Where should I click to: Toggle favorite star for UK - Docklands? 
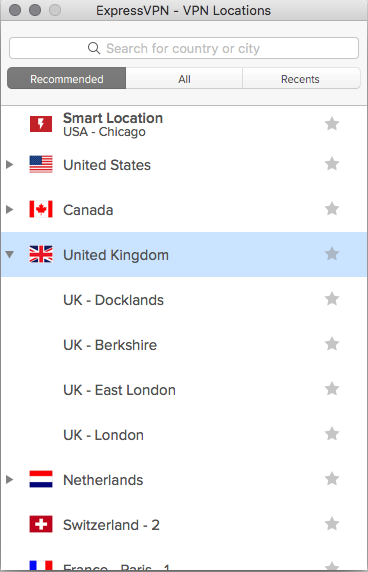click(x=332, y=299)
